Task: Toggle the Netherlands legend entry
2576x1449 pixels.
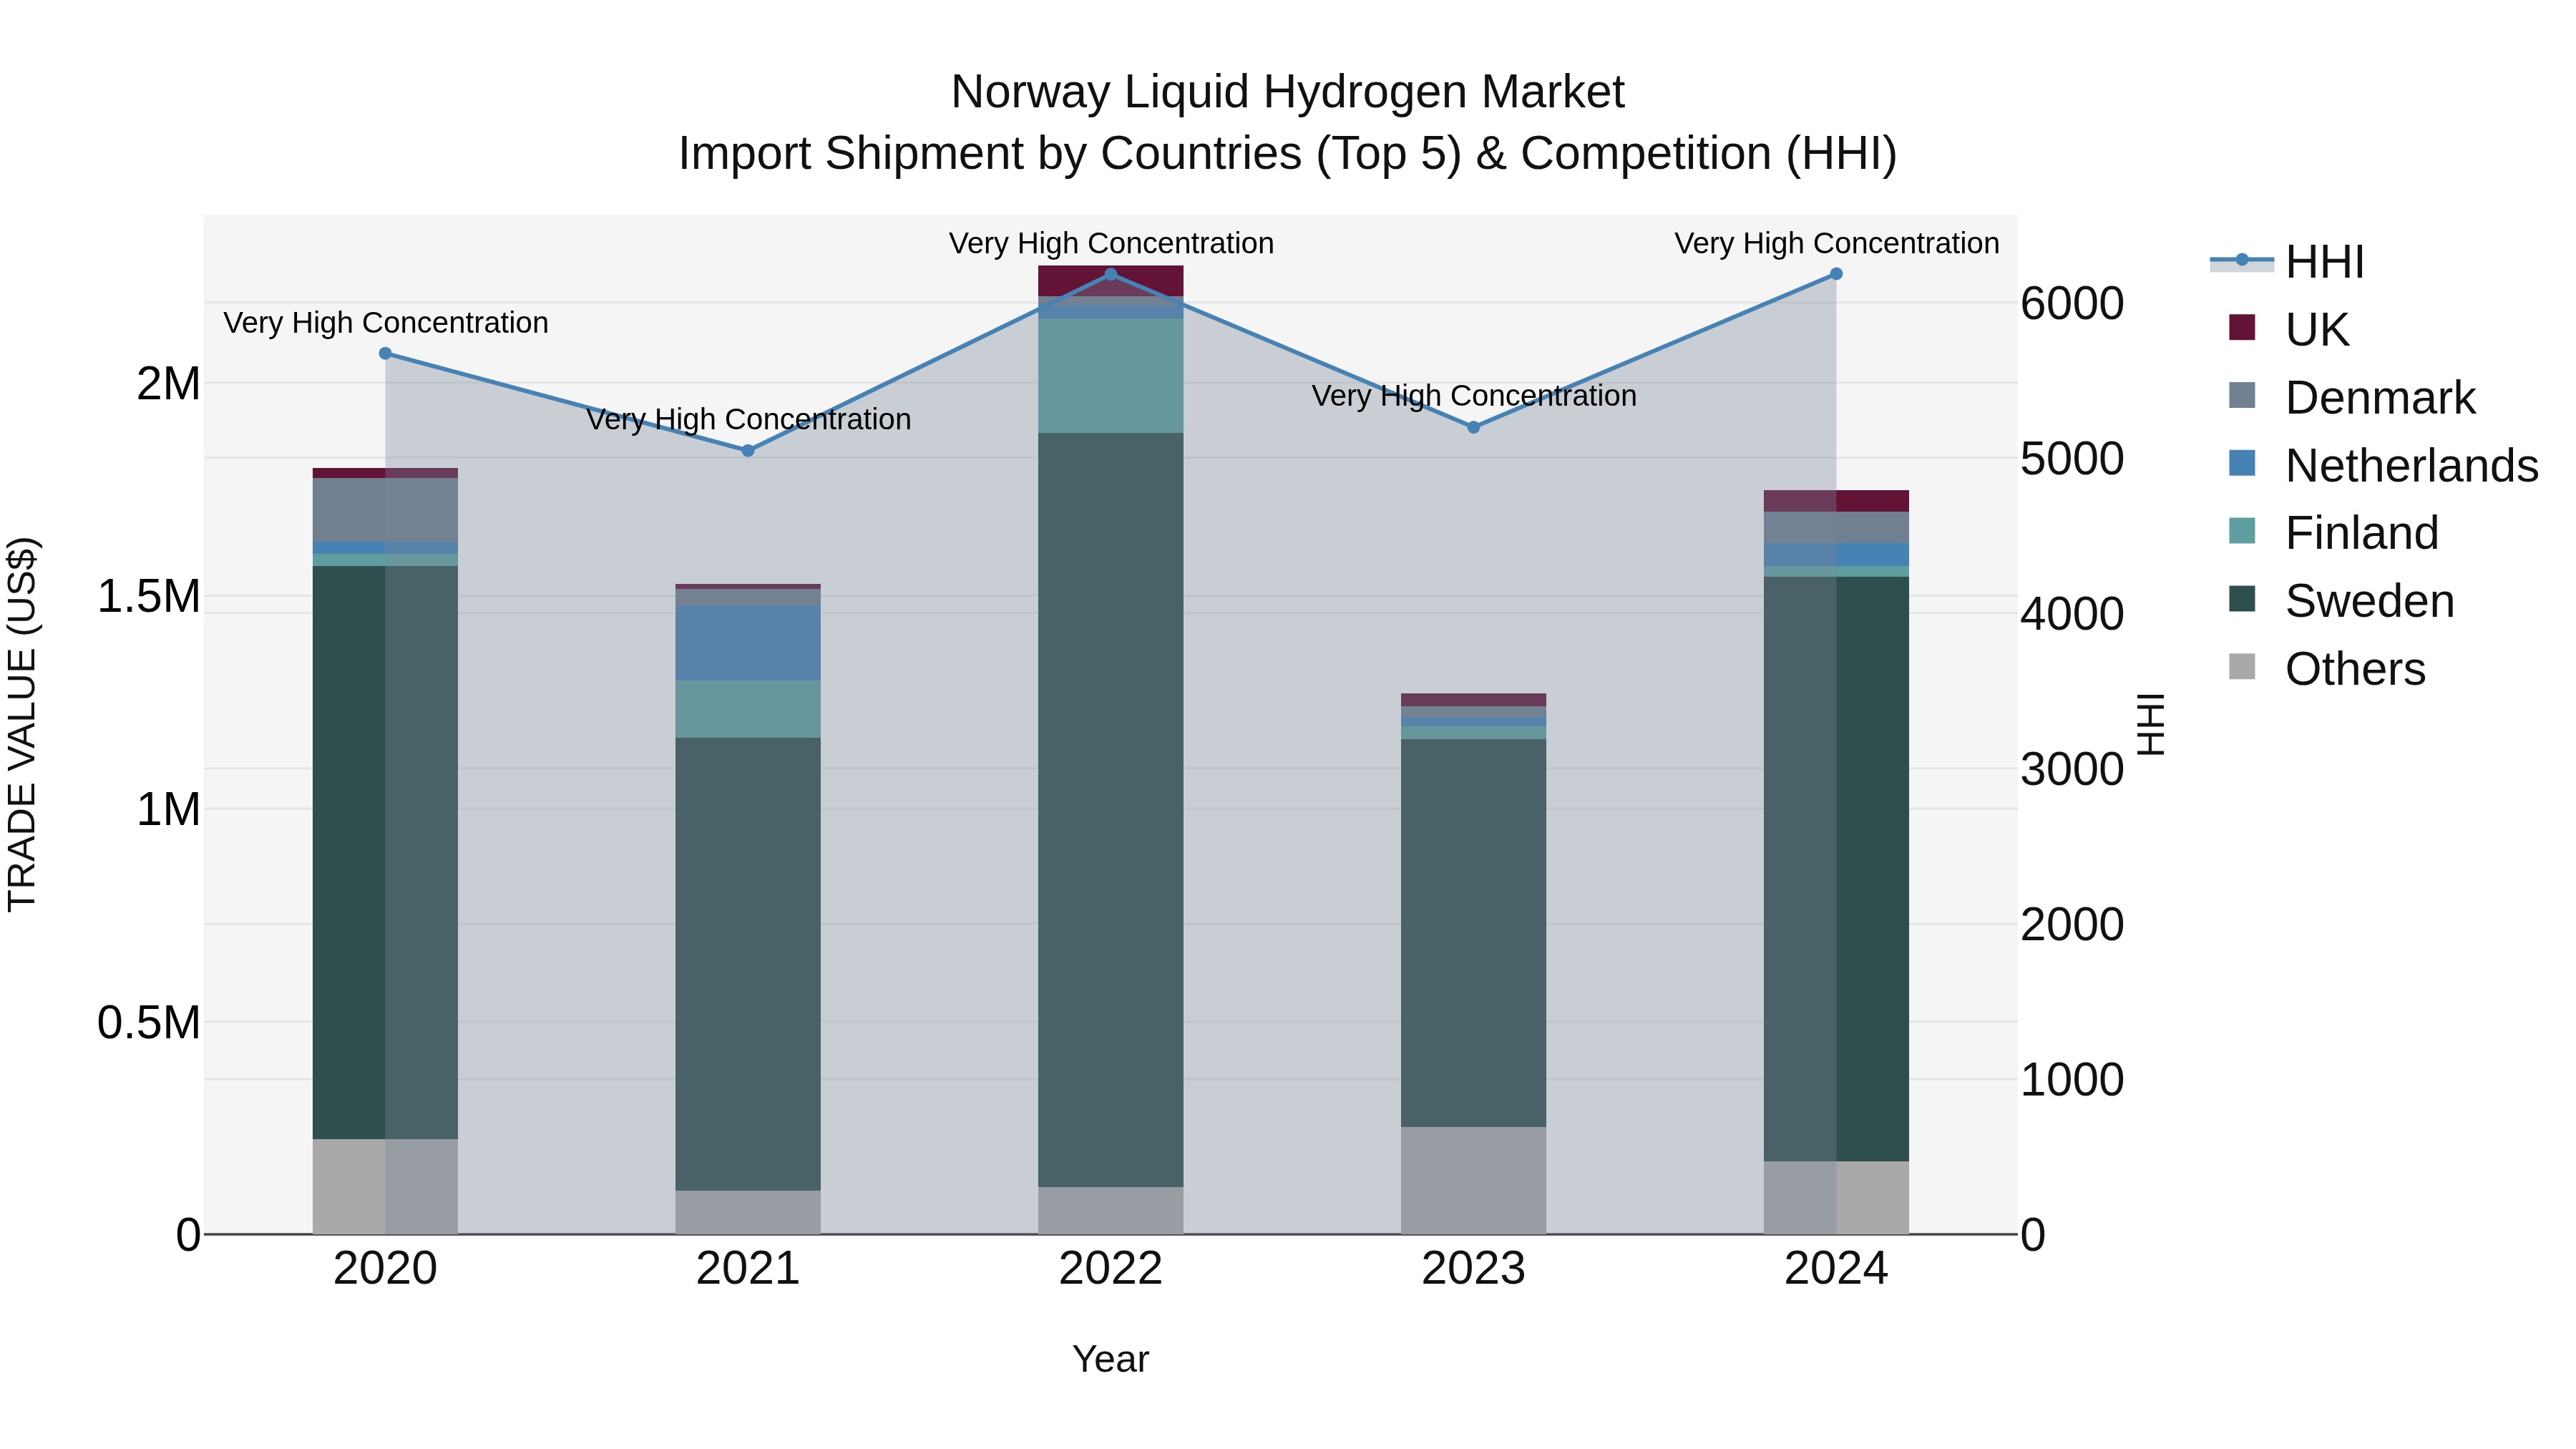Action: coord(2383,465)
